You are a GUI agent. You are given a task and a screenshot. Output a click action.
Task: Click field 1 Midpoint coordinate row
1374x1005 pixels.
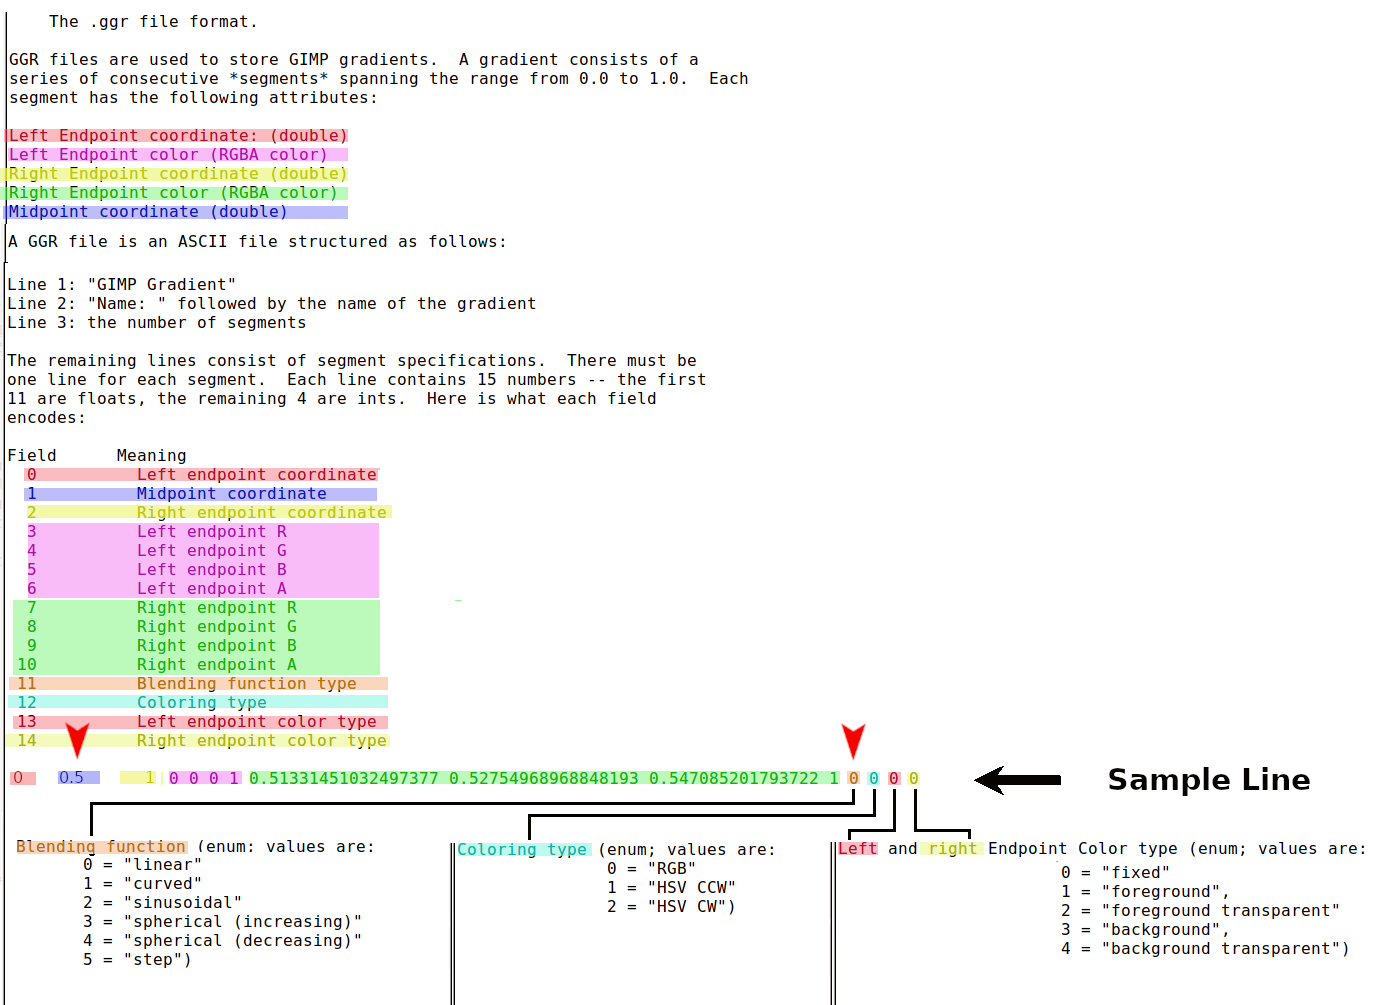200,494
